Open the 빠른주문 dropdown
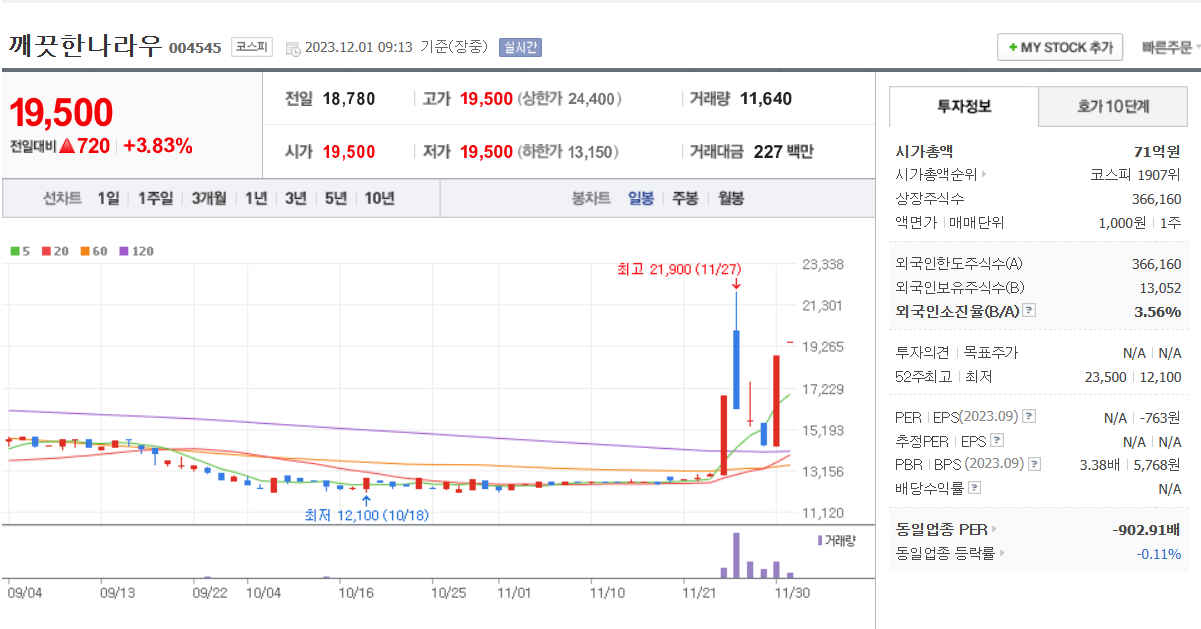 (1171, 47)
